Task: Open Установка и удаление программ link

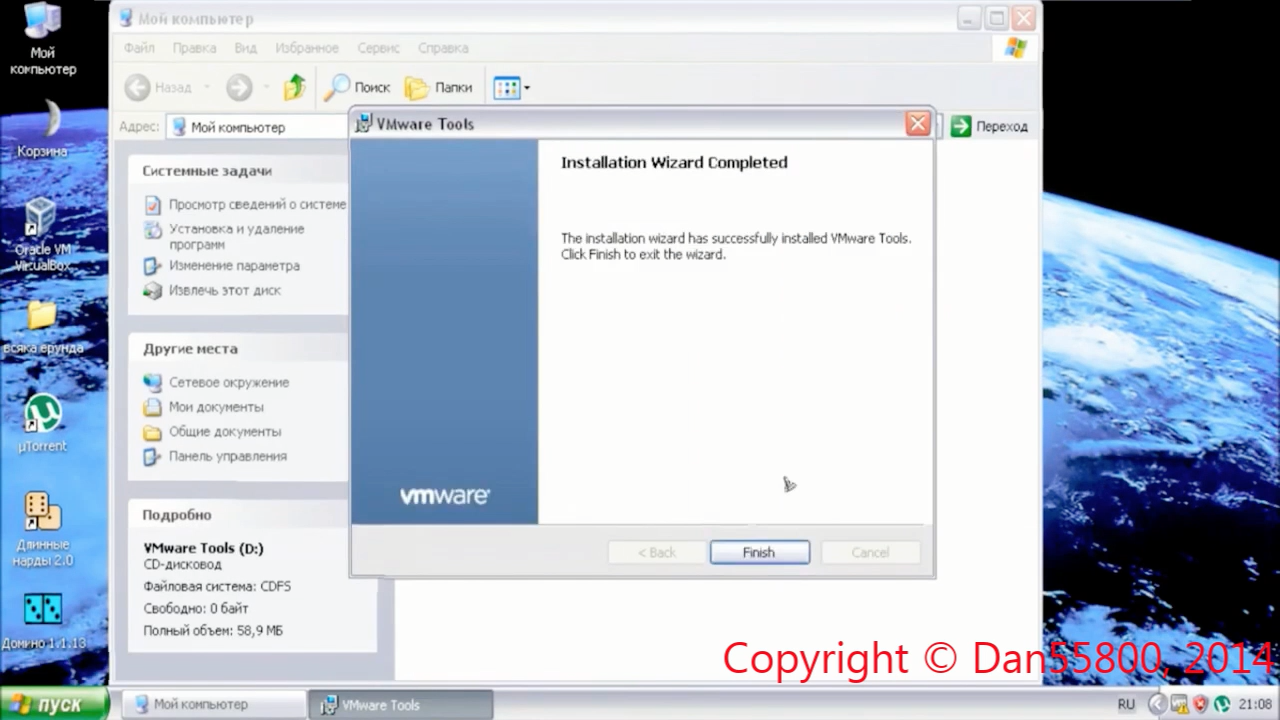Action: [237, 236]
